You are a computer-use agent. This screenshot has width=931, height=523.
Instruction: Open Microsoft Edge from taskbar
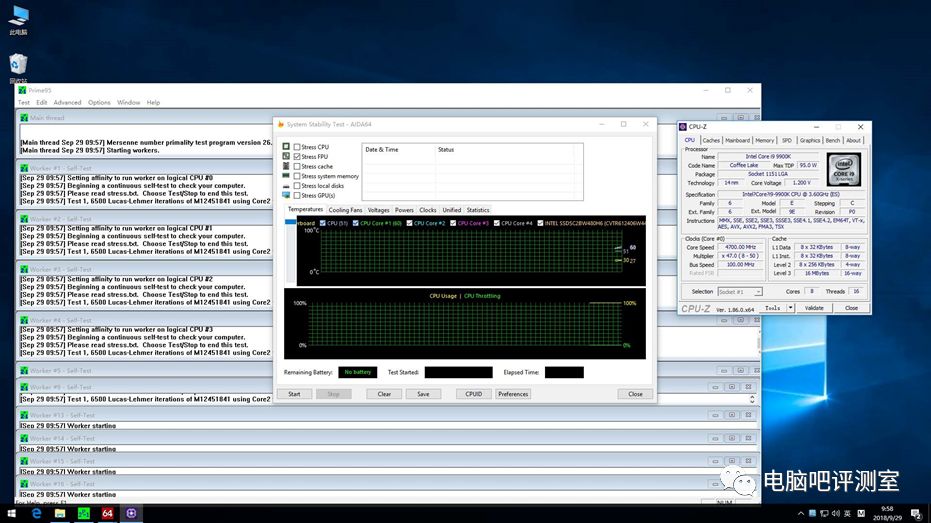(36, 514)
